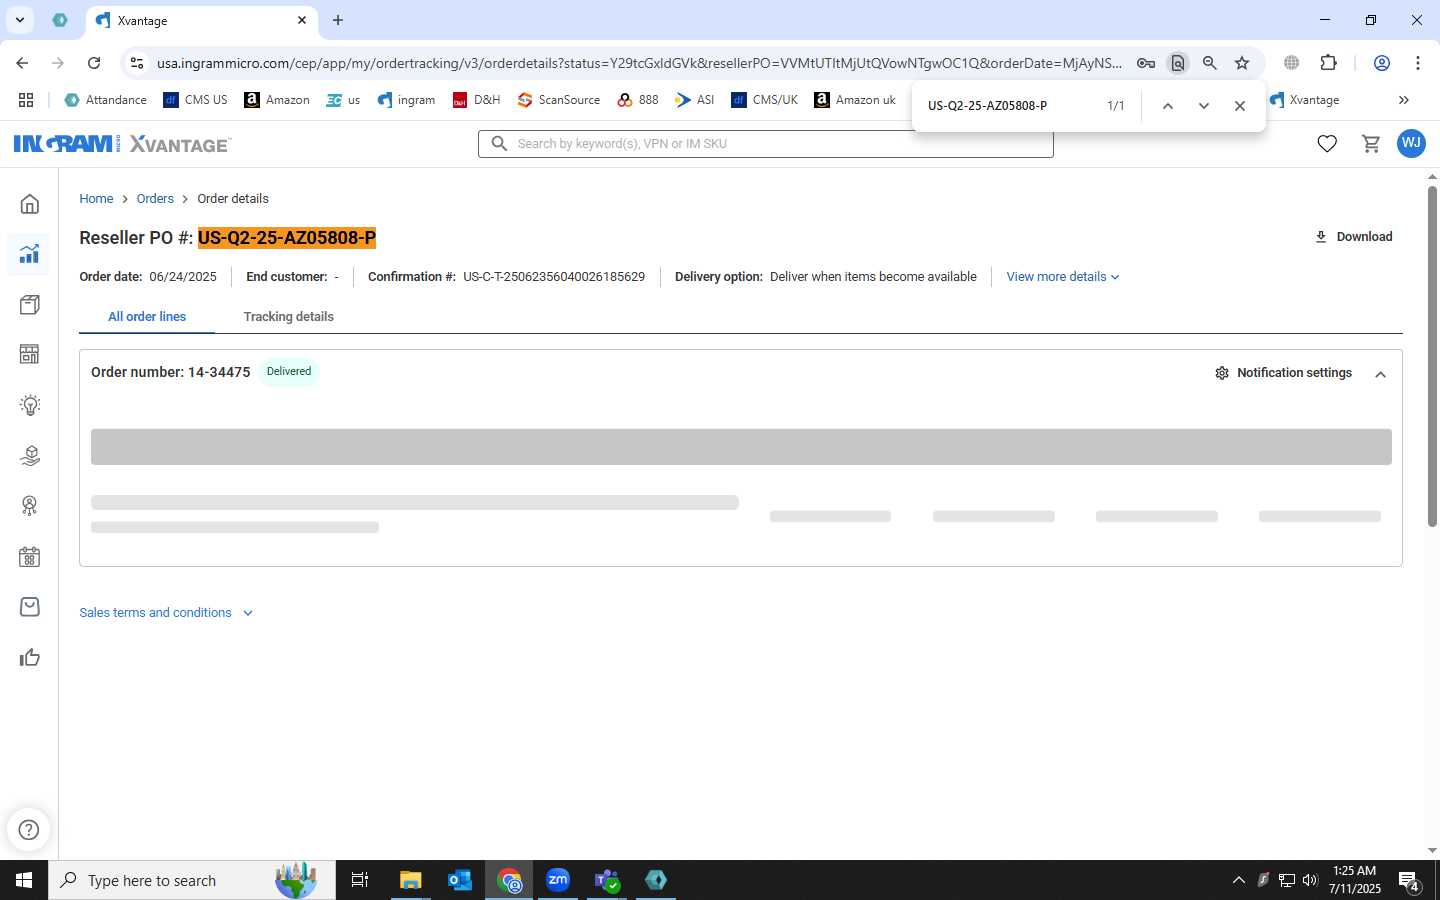
Task: Open Microsoft Teams from the taskbar
Action: tap(606, 880)
